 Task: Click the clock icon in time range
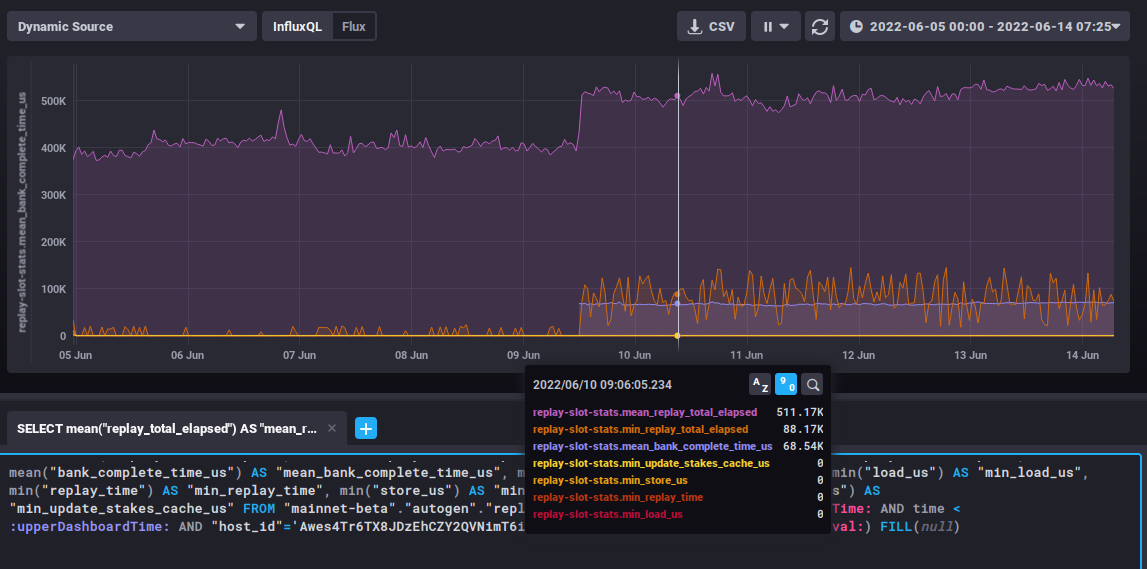857,26
